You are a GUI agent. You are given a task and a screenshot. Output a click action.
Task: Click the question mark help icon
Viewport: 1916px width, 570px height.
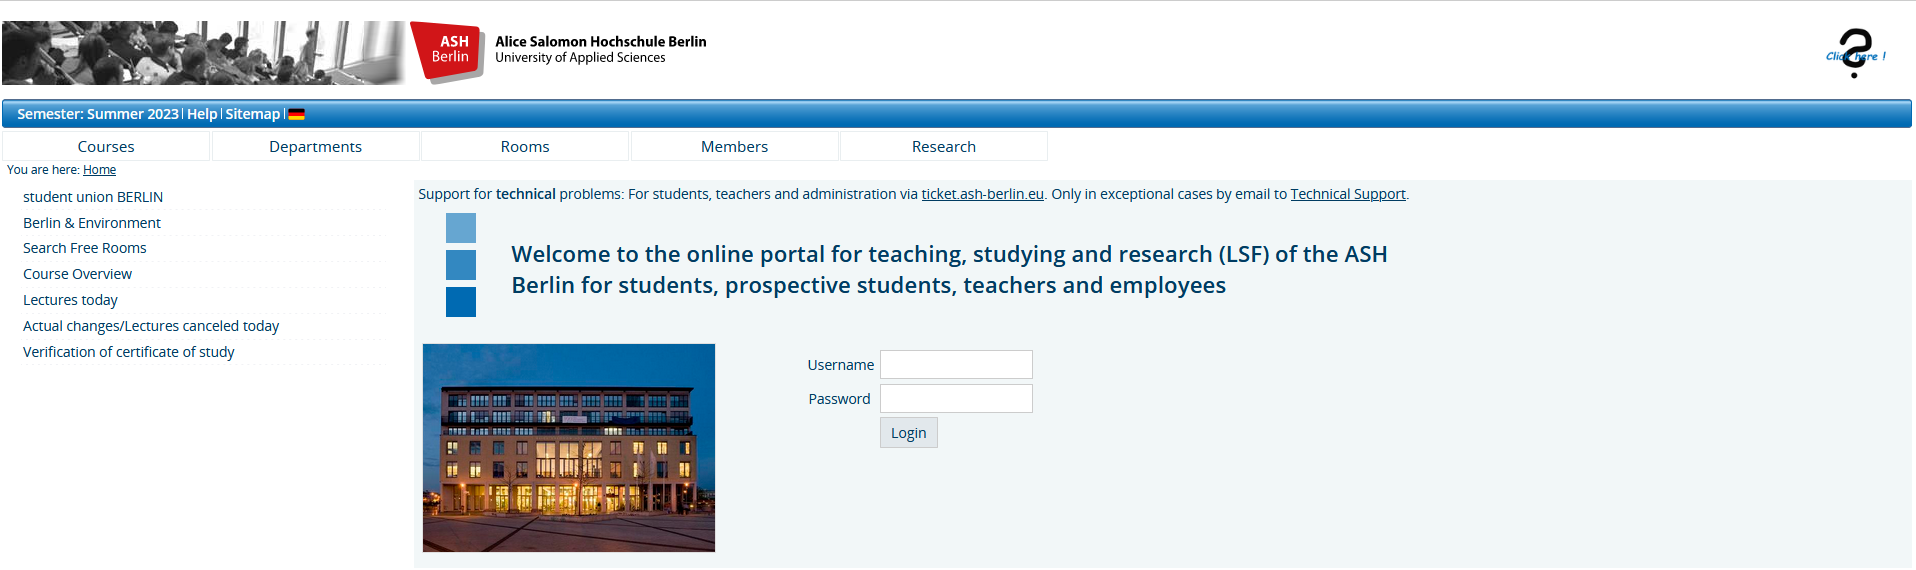click(x=1855, y=54)
